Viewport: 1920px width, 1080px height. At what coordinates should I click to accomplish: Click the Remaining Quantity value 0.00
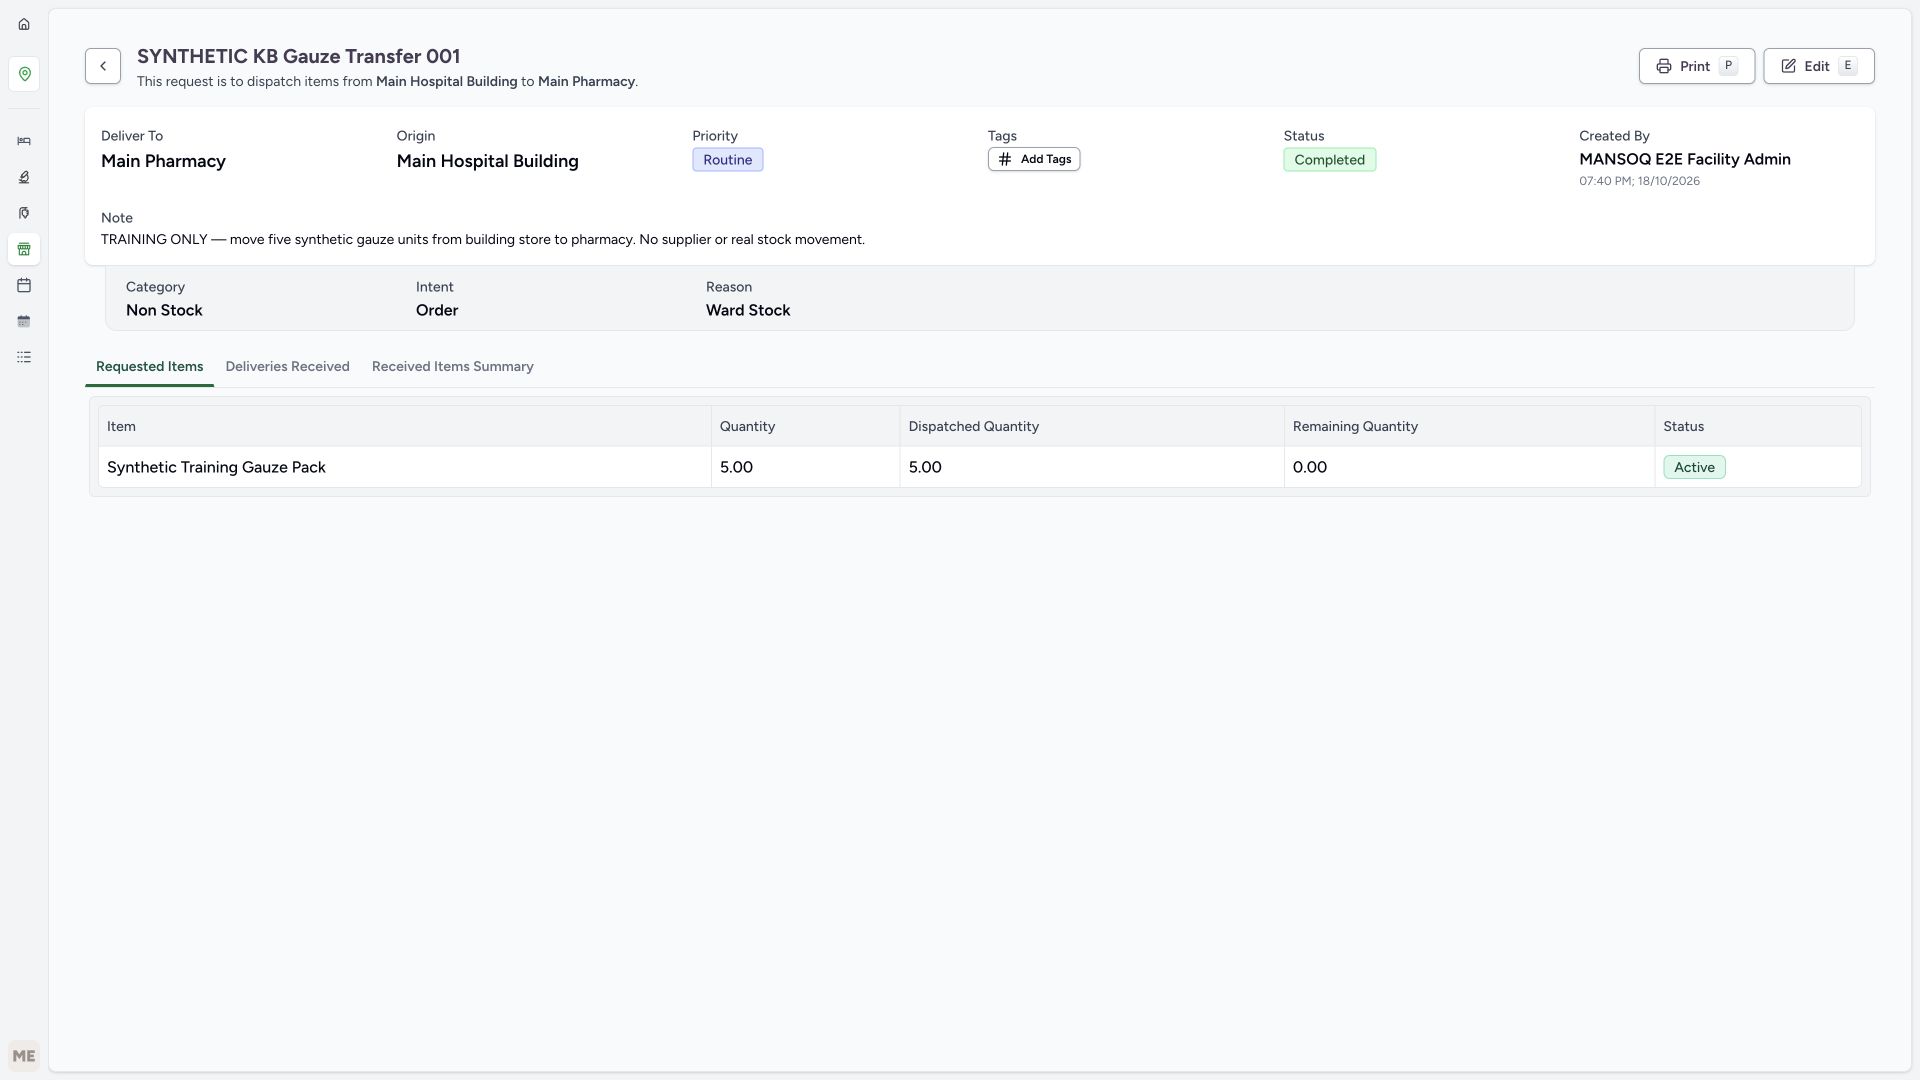tap(1309, 467)
